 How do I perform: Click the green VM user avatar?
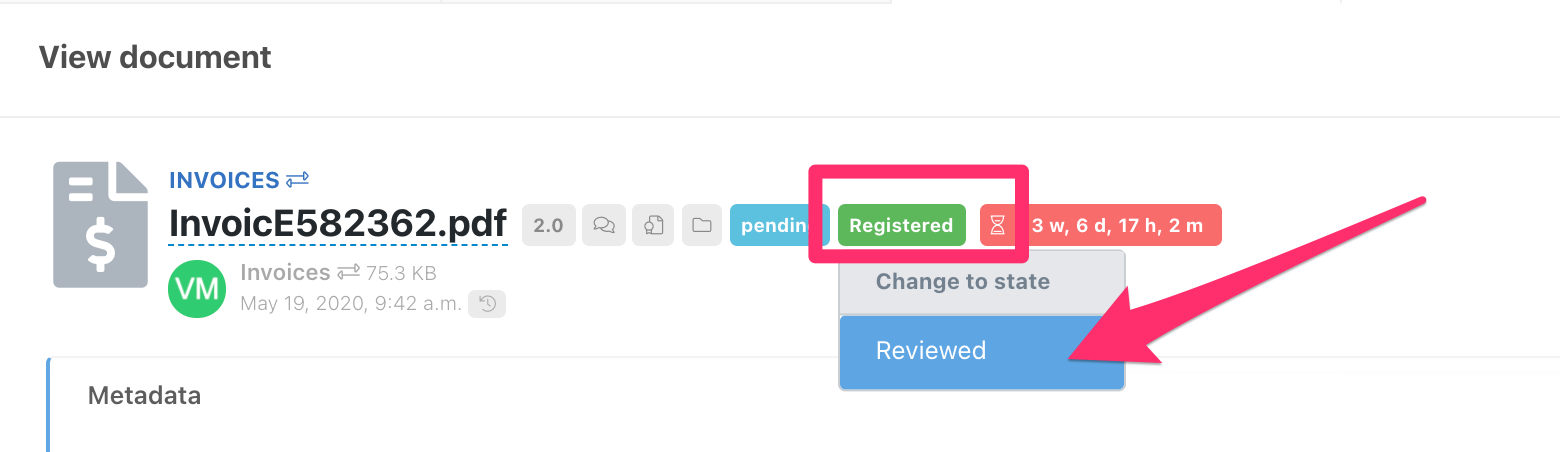click(x=197, y=288)
